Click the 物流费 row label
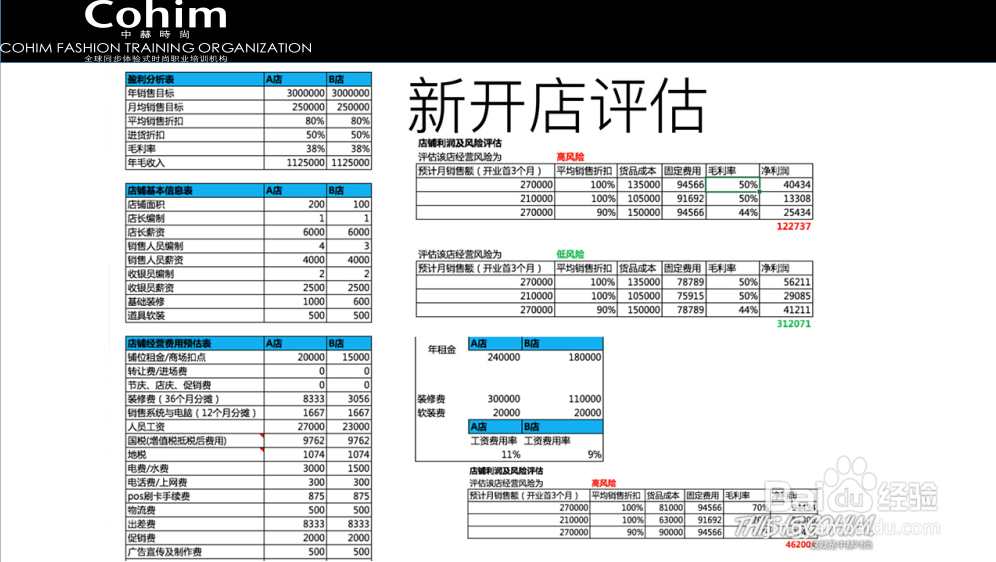This screenshot has height=562, width=996. [141, 511]
